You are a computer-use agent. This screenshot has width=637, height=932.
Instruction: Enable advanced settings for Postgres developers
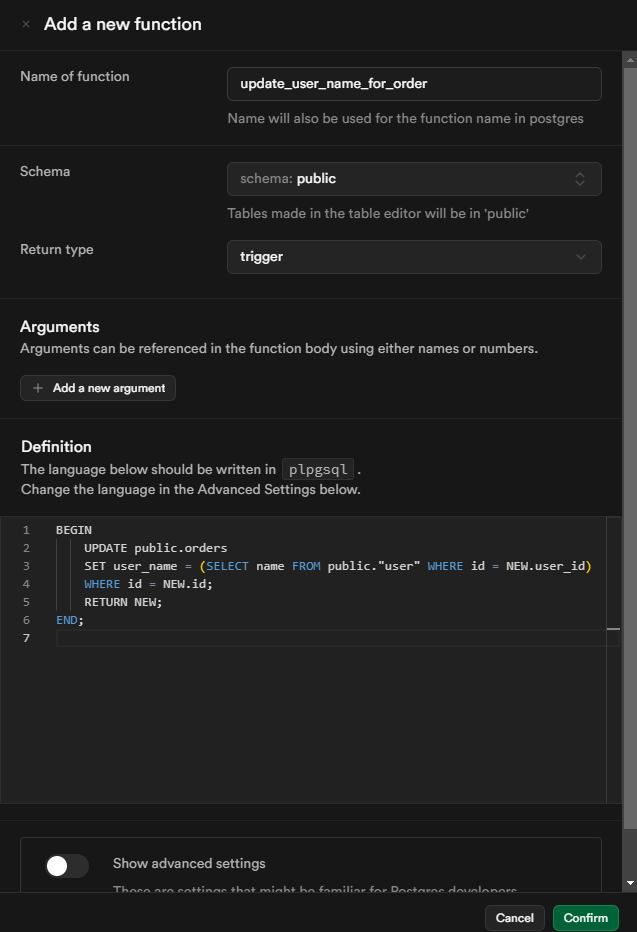tap(67, 866)
